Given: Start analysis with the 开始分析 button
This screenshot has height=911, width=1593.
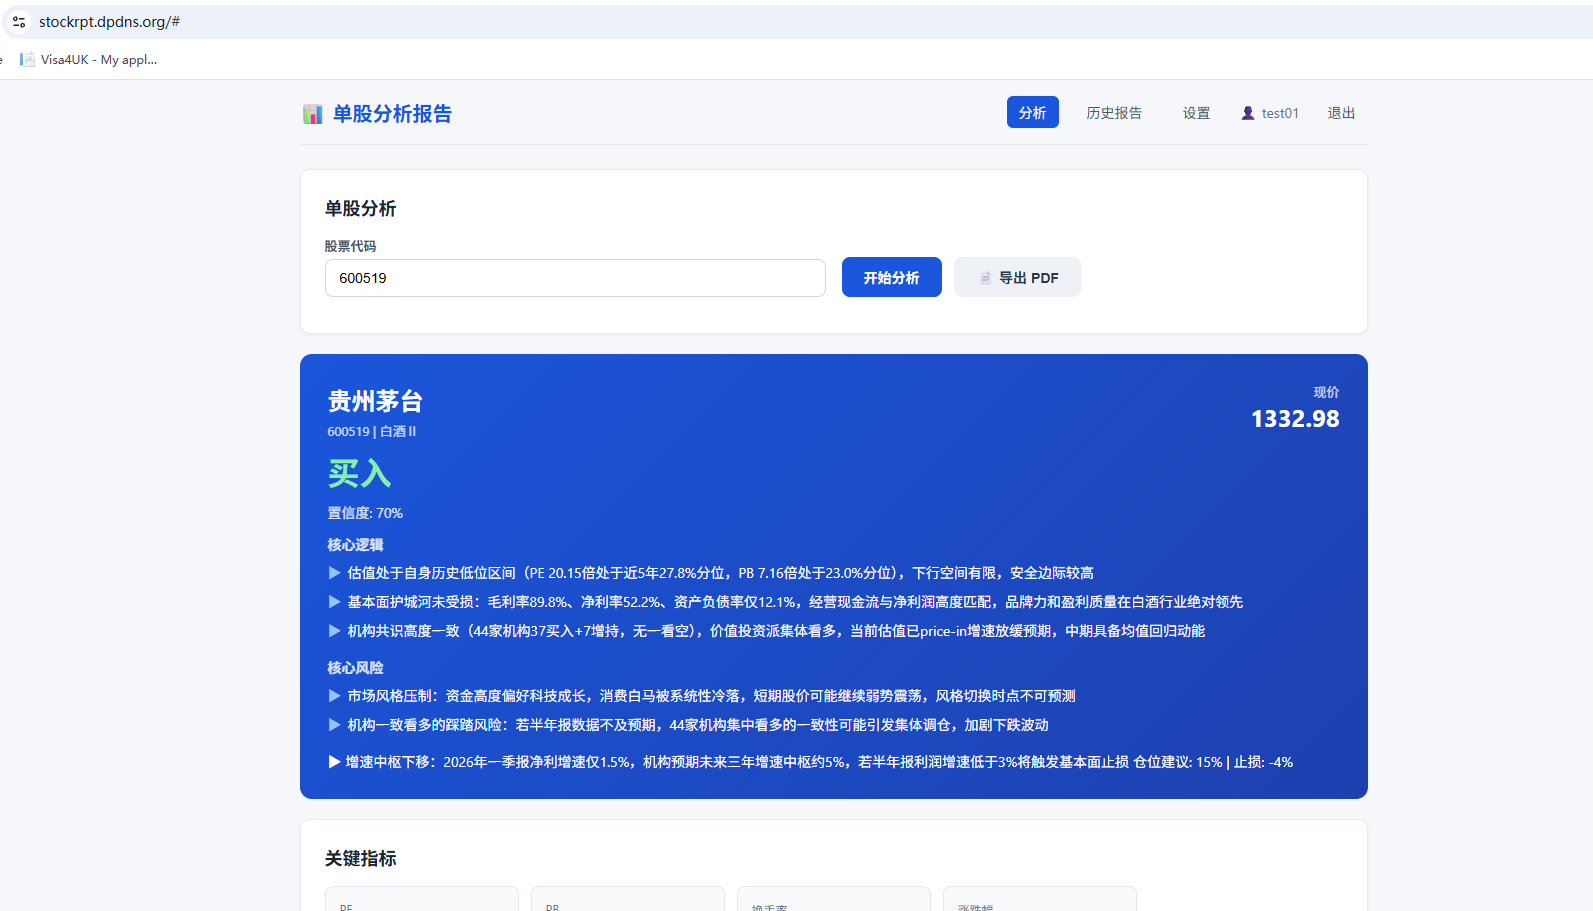Looking at the screenshot, I should point(892,277).
